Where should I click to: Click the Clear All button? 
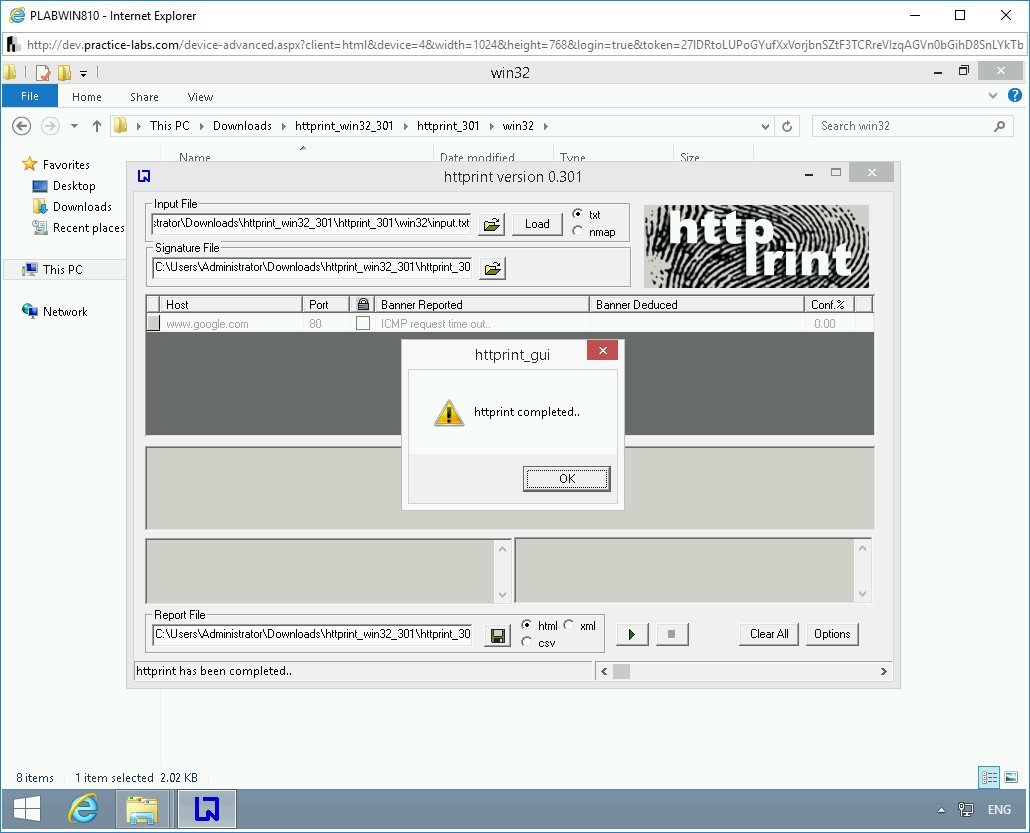click(769, 634)
